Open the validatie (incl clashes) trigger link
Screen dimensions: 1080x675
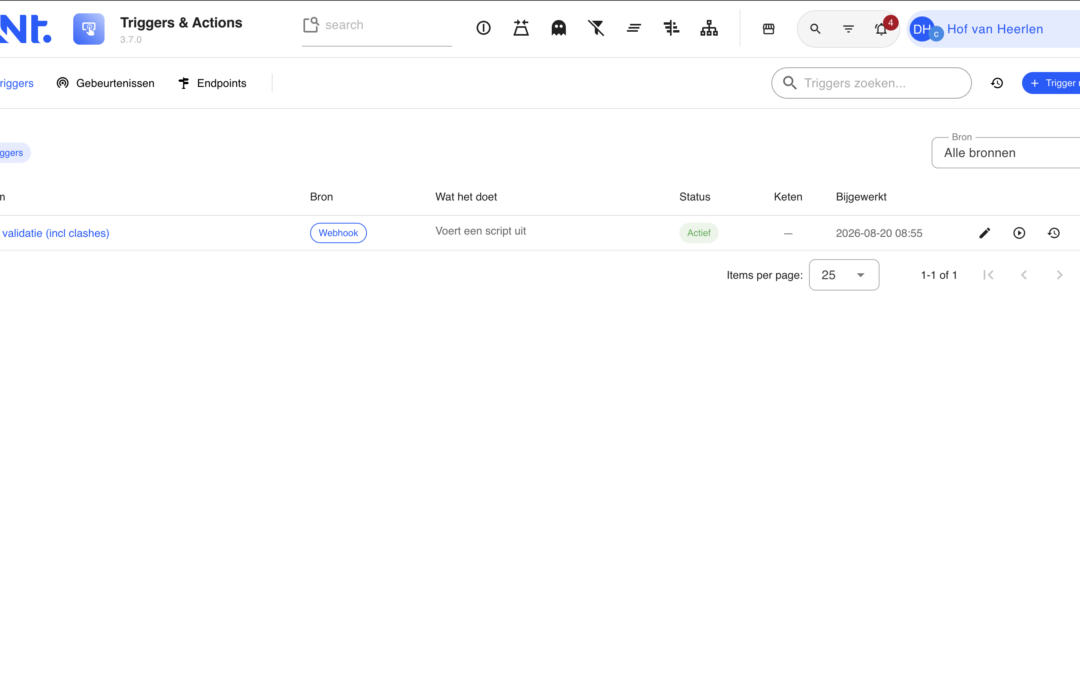(x=55, y=233)
